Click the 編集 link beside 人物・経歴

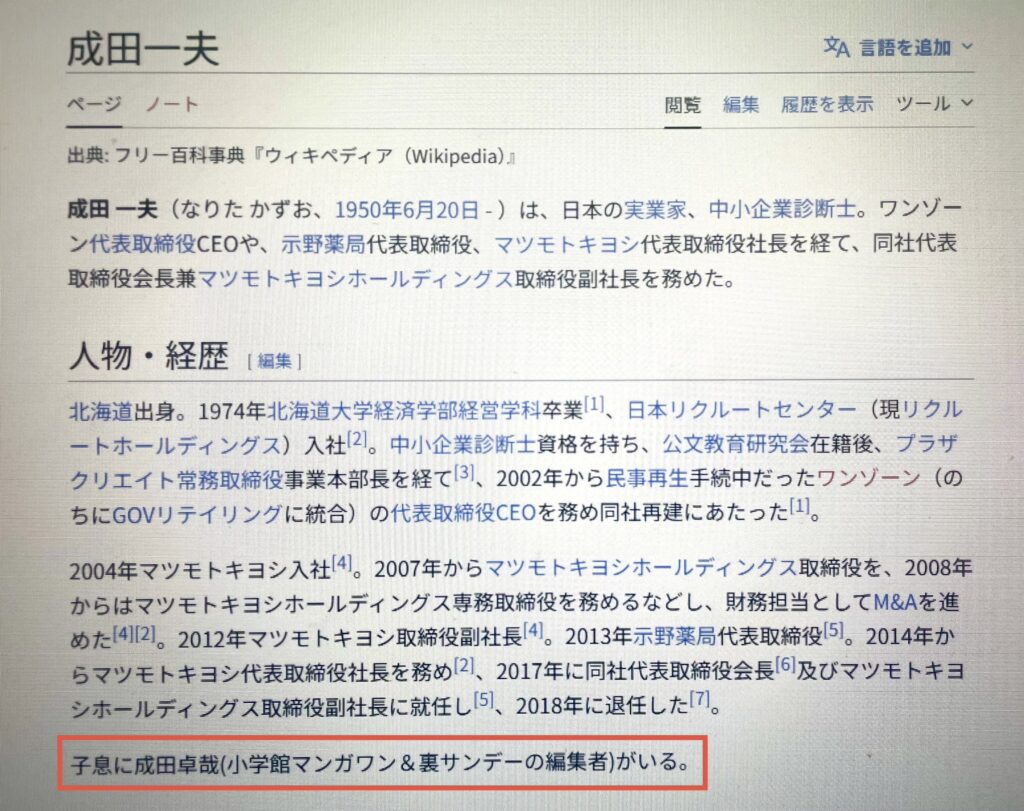pos(274,361)
